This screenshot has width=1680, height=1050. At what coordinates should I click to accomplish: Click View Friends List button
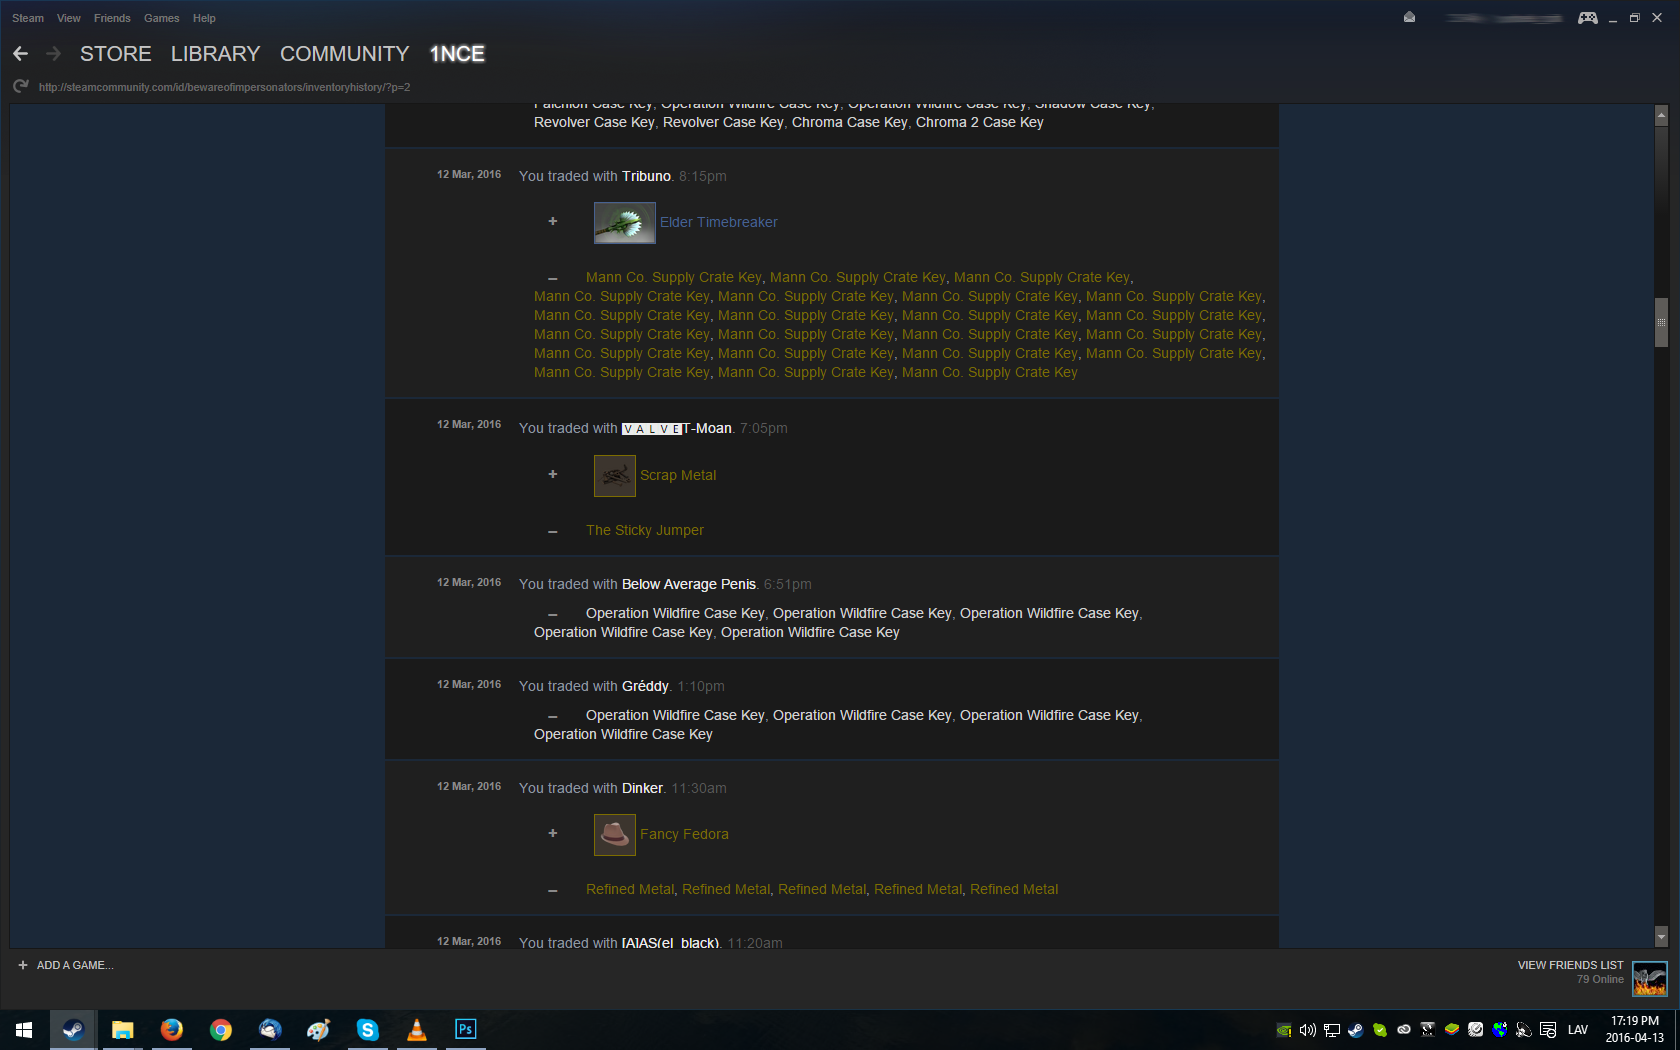[1570, 965]
